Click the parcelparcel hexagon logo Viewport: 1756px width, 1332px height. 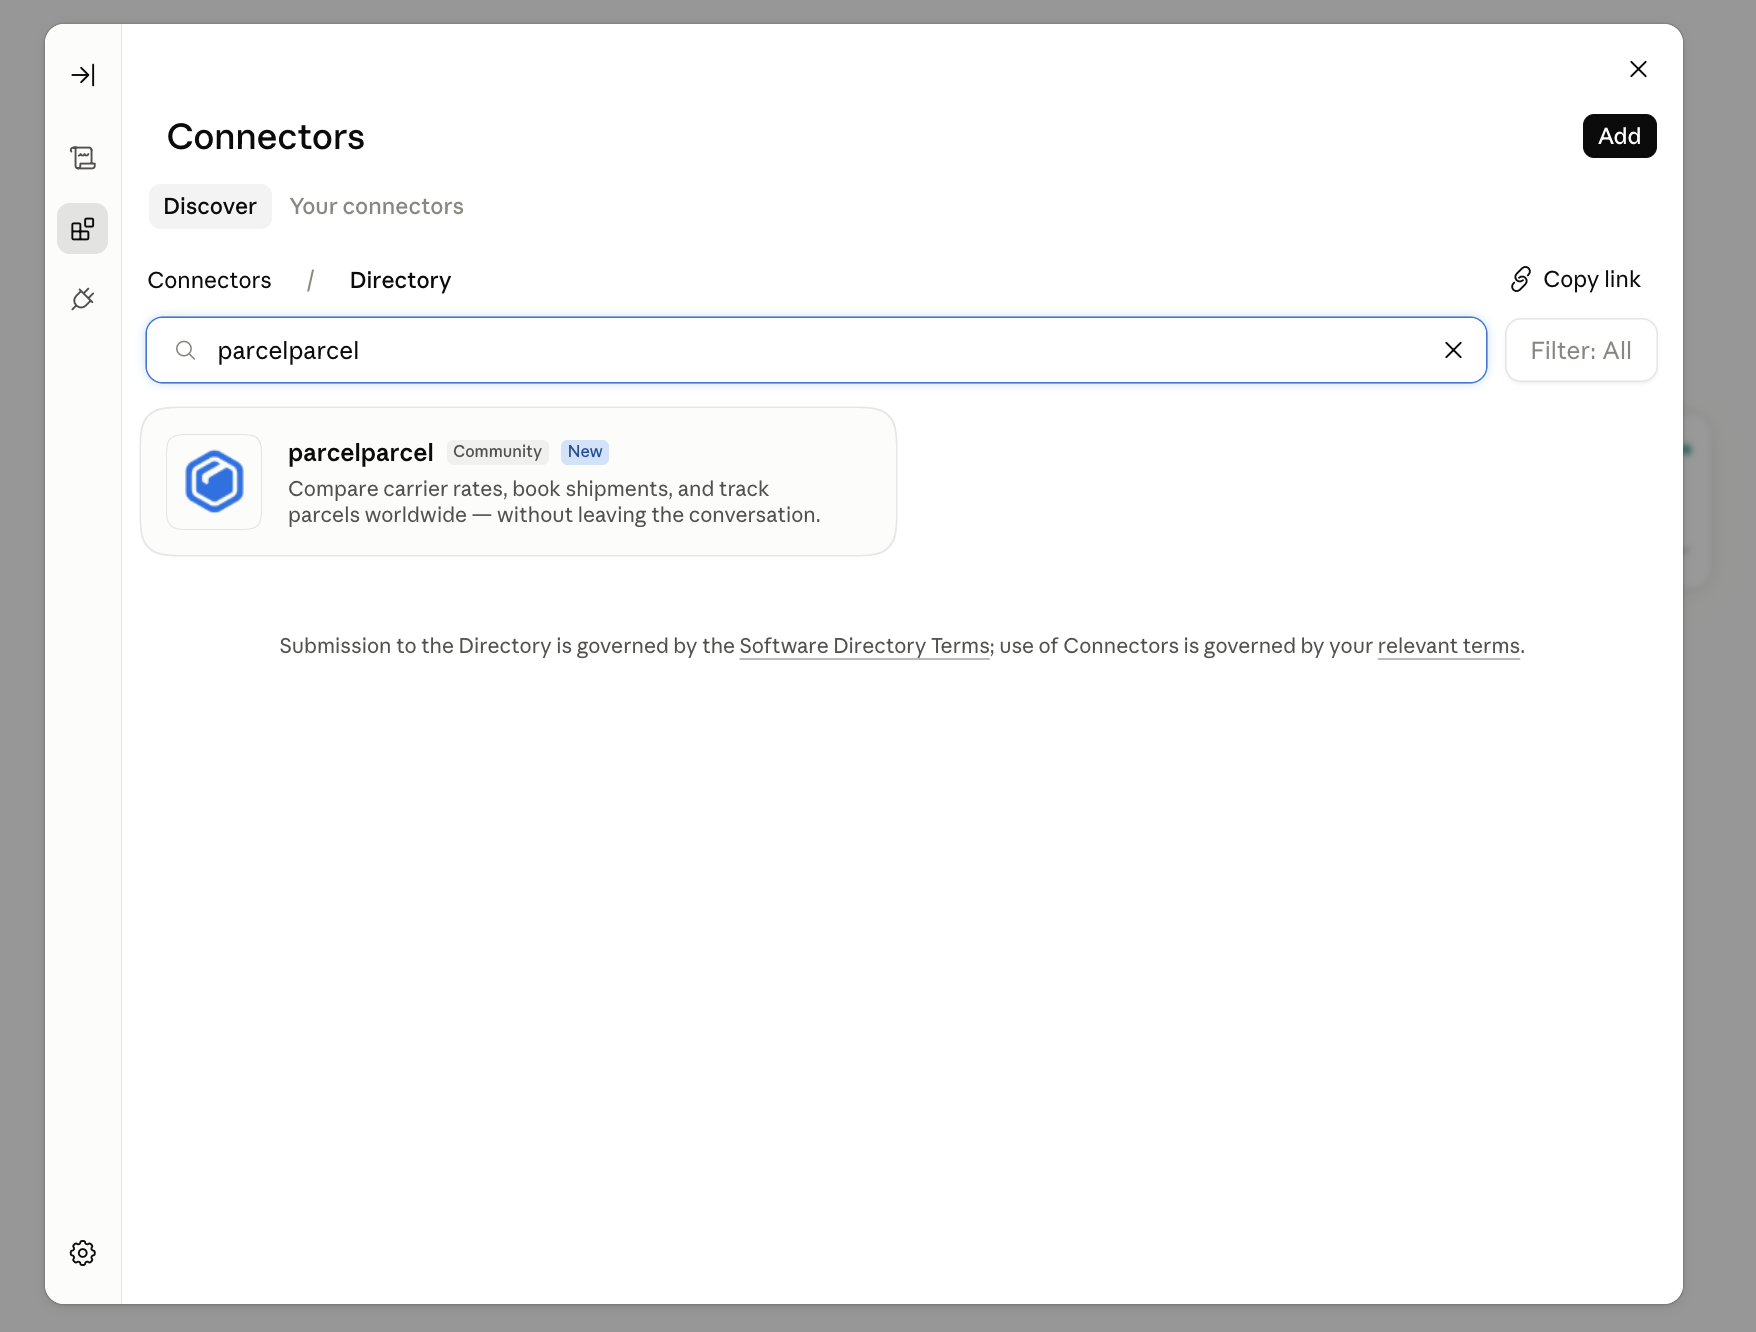coord(214,482)
